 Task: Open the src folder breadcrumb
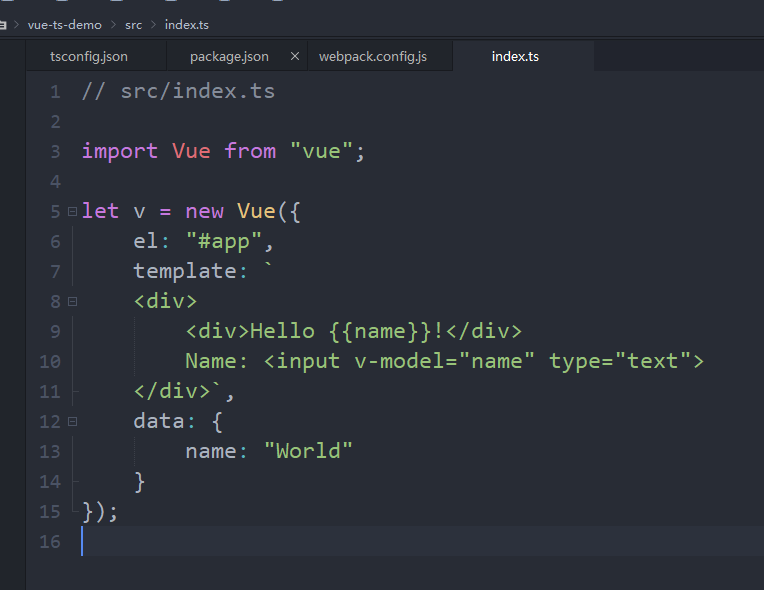pos(133,24)
